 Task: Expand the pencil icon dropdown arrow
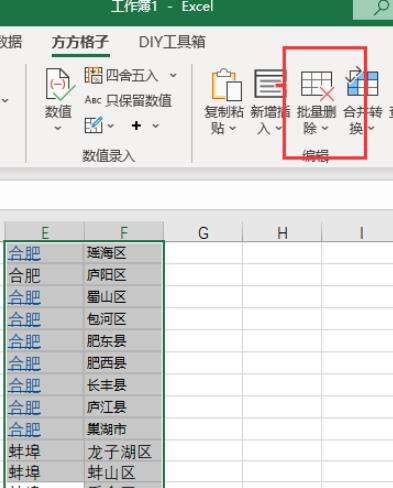111,126
